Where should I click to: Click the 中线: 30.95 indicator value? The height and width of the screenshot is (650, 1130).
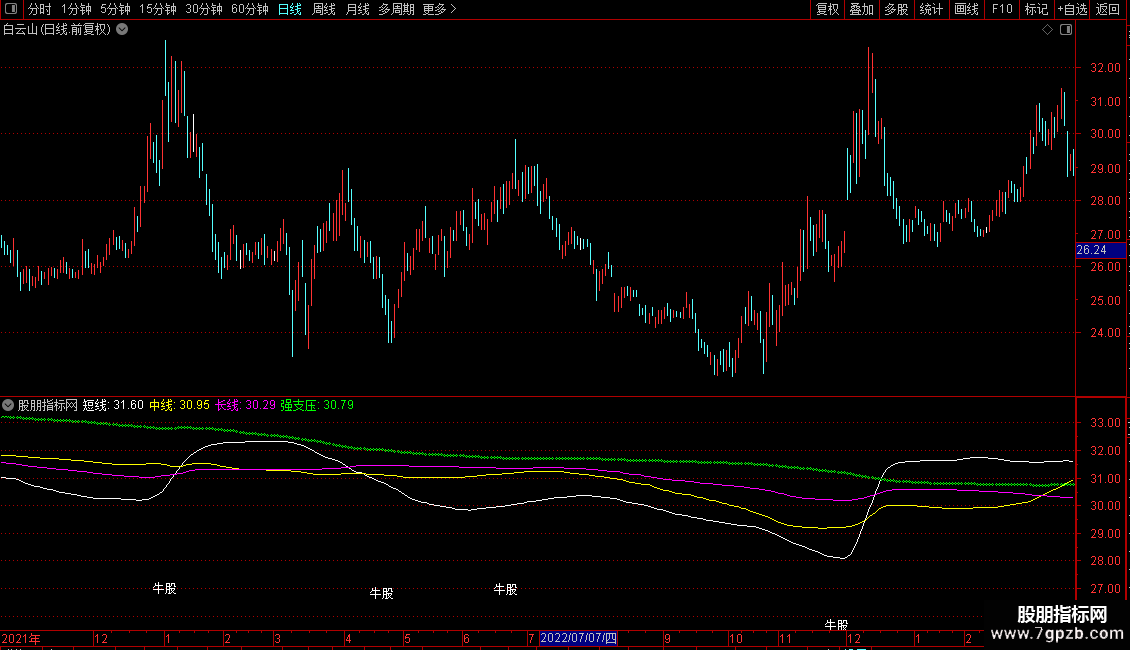click(x=179, y=406)
